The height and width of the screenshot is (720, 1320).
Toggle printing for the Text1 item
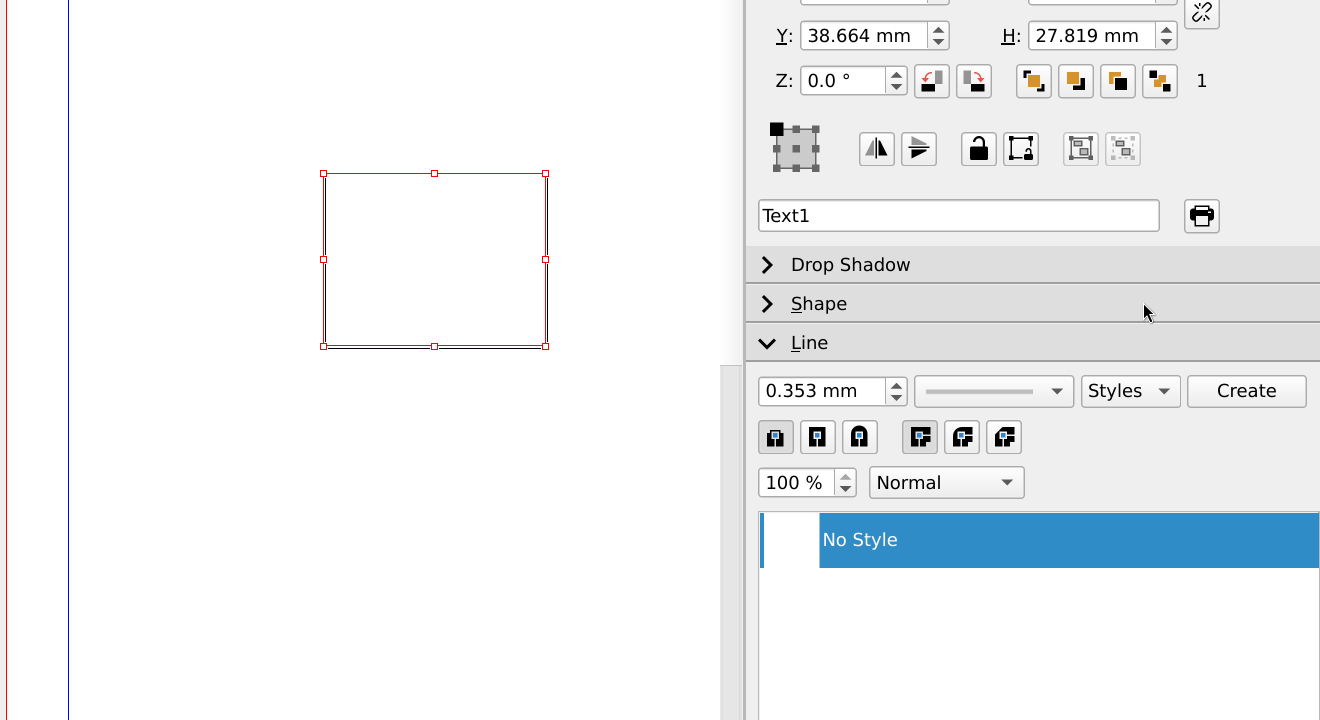pyautogui.click(x=1201, y=216)
